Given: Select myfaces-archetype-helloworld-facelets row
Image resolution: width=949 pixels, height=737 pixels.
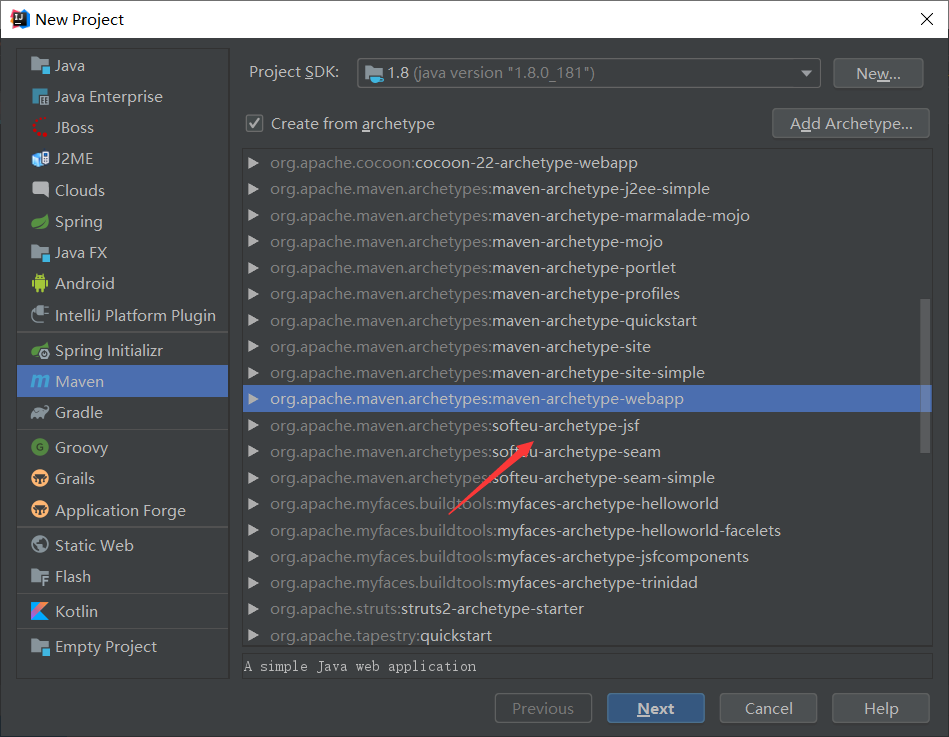Looking at the screenshot, I should point(587,530).
